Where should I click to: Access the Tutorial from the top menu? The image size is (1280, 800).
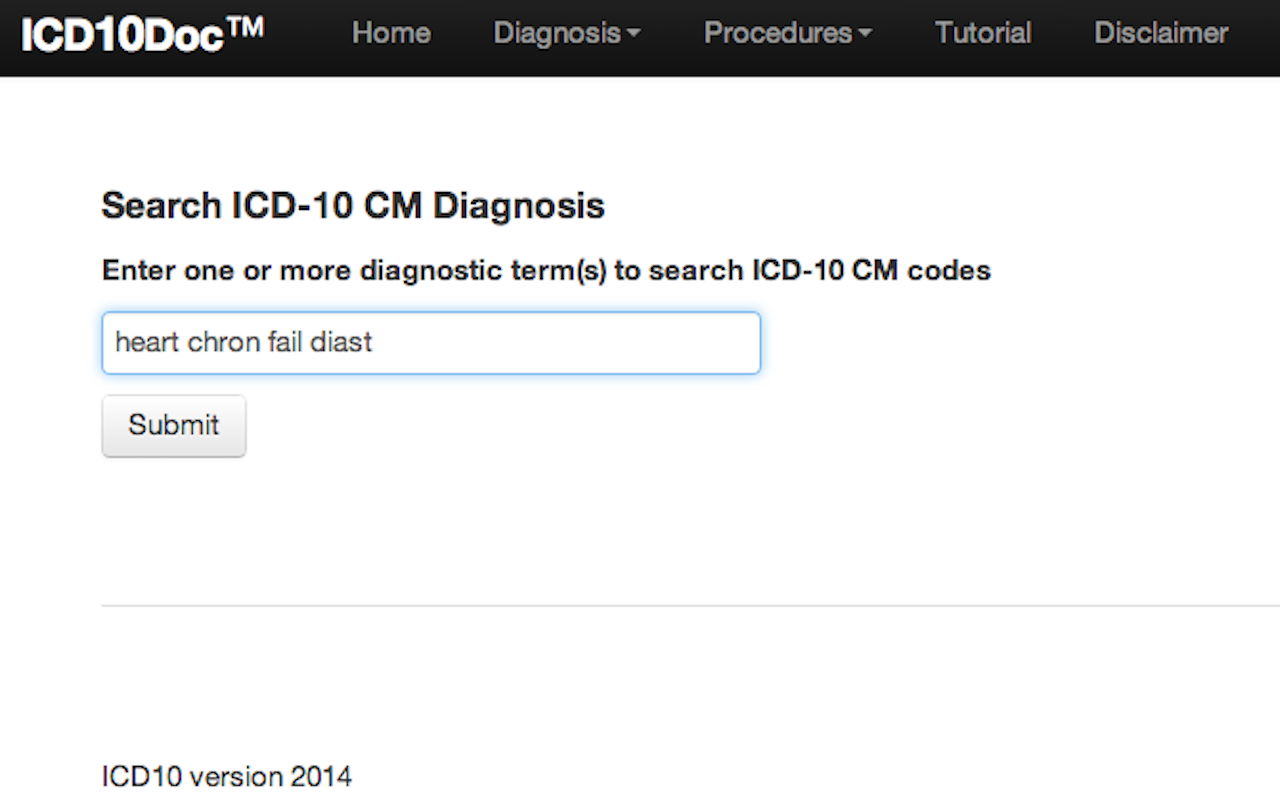982,33
